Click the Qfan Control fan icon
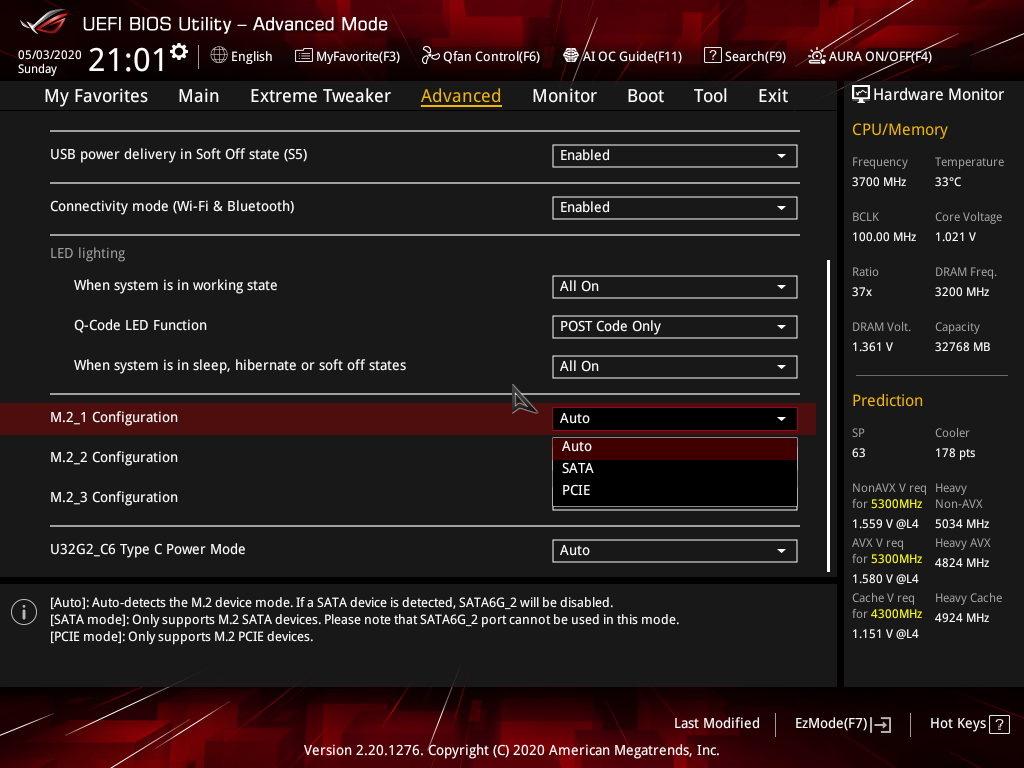The image size is (1024, 768). (430, 56)
